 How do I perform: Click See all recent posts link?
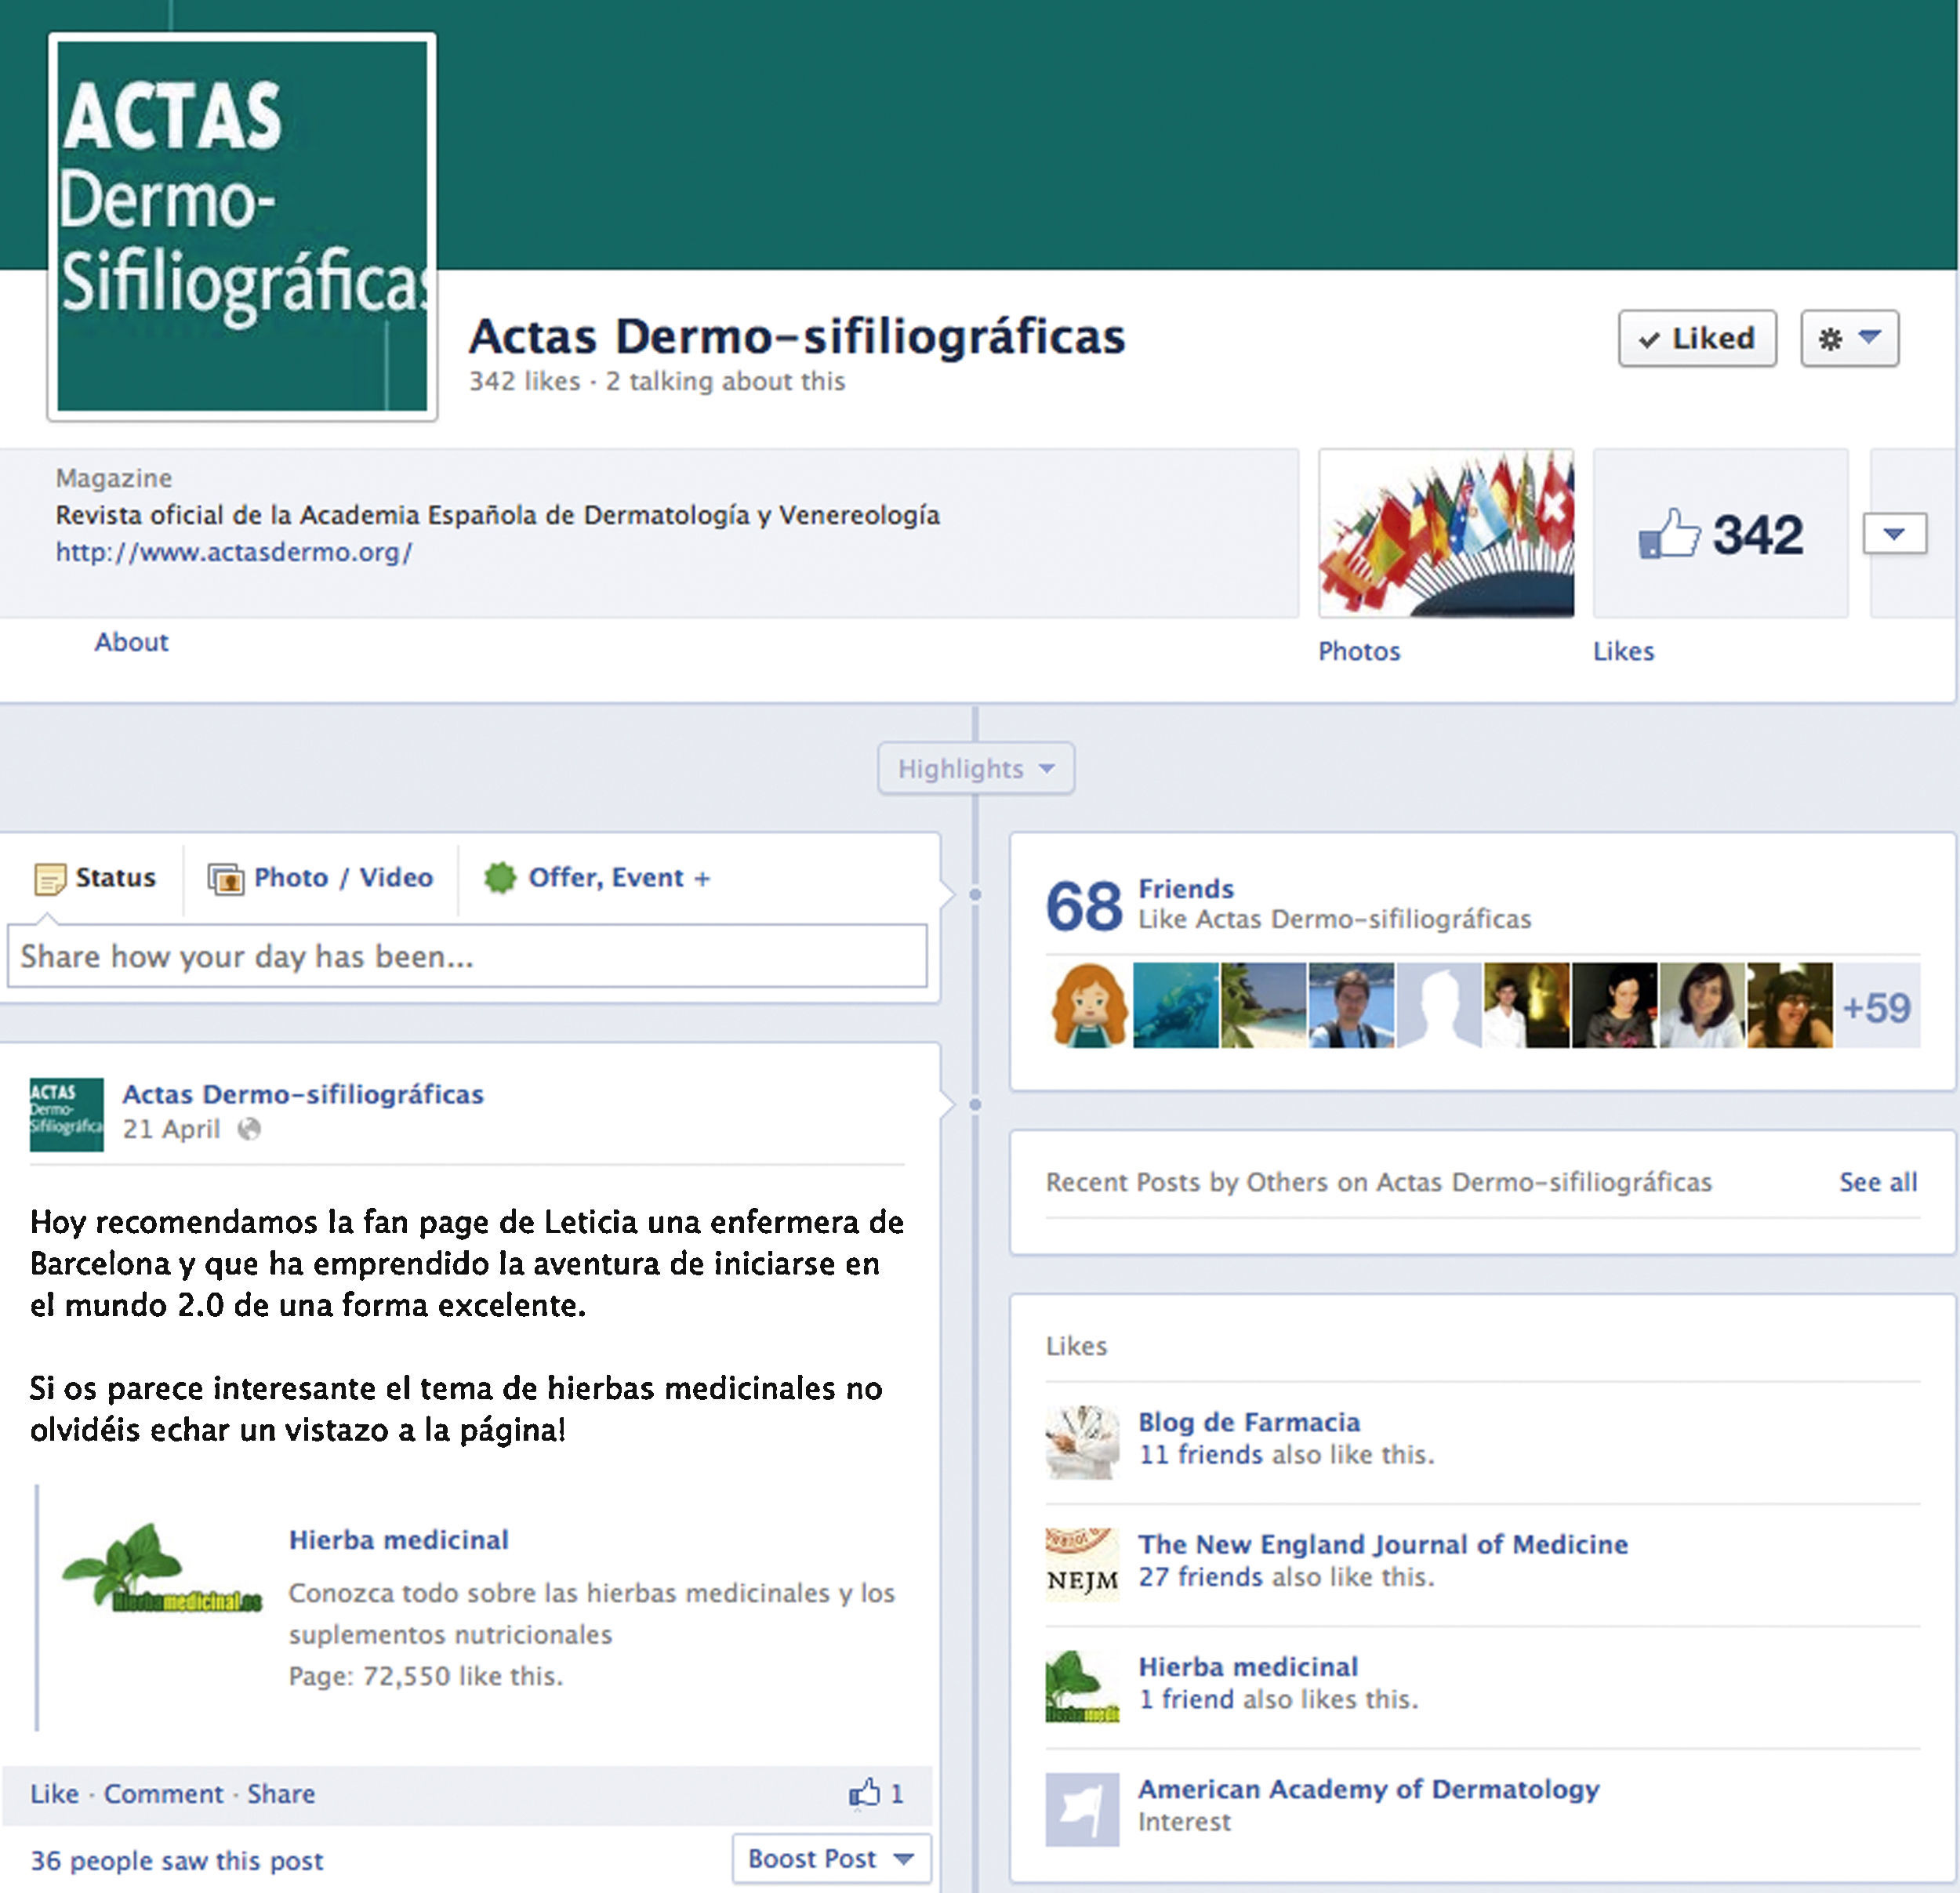(x=1877, y=1182)
